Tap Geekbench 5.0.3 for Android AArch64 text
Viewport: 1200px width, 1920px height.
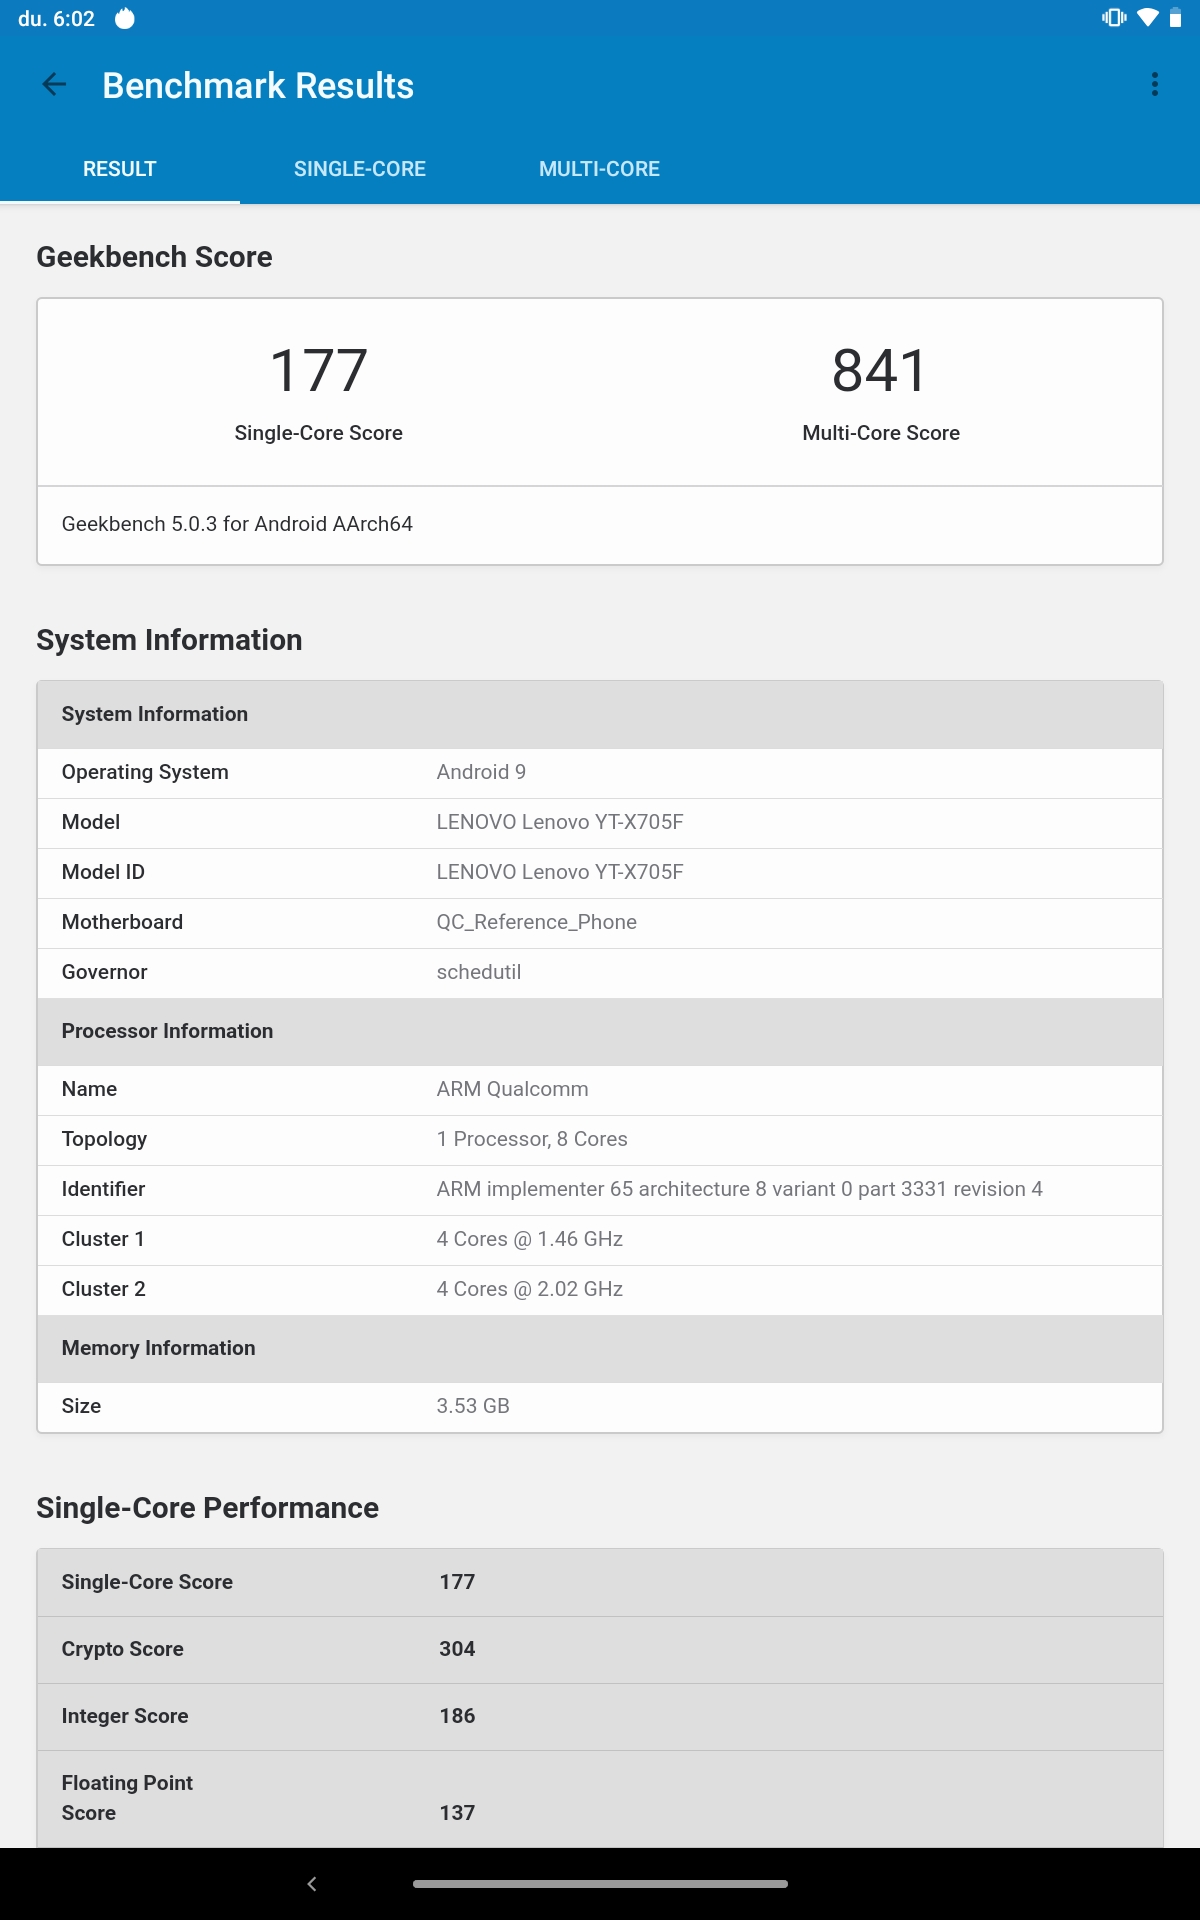click(x=237, y=524)
